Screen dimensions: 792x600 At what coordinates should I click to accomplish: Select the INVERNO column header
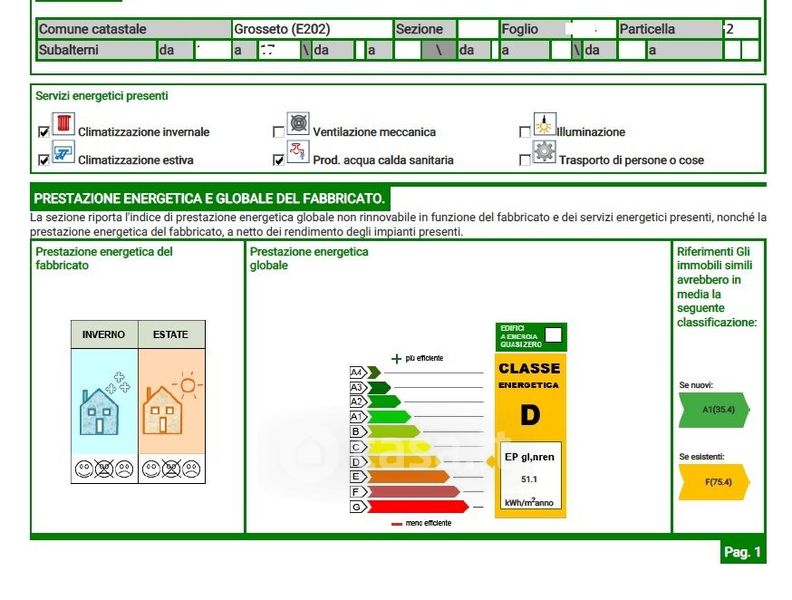(x=104, y=335)
